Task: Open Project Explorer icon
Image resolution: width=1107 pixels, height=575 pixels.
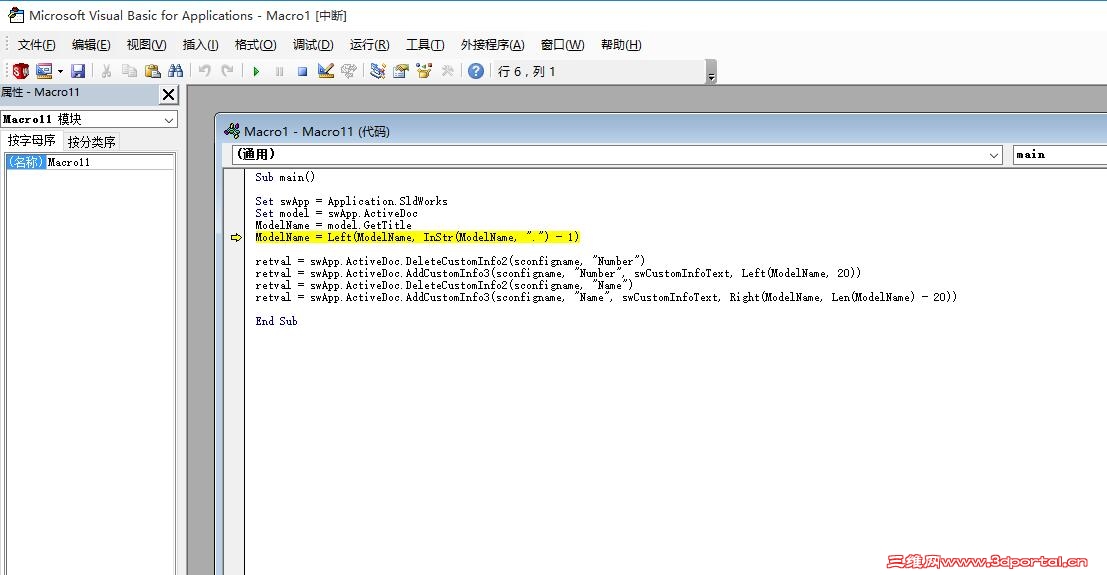Action: tap(378, 71)
